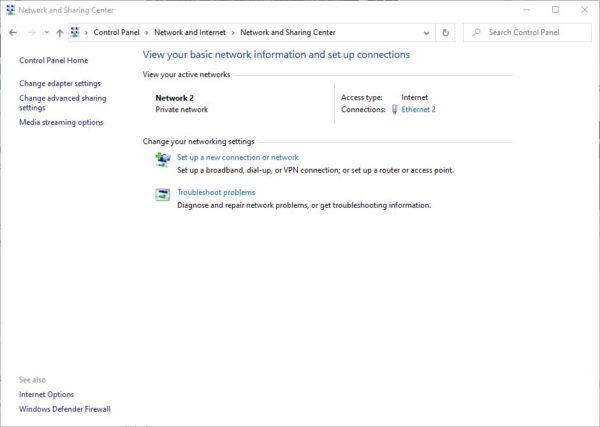Minimize the Network and Sharing Center window
600x427 pixels.
pos(527,10)
